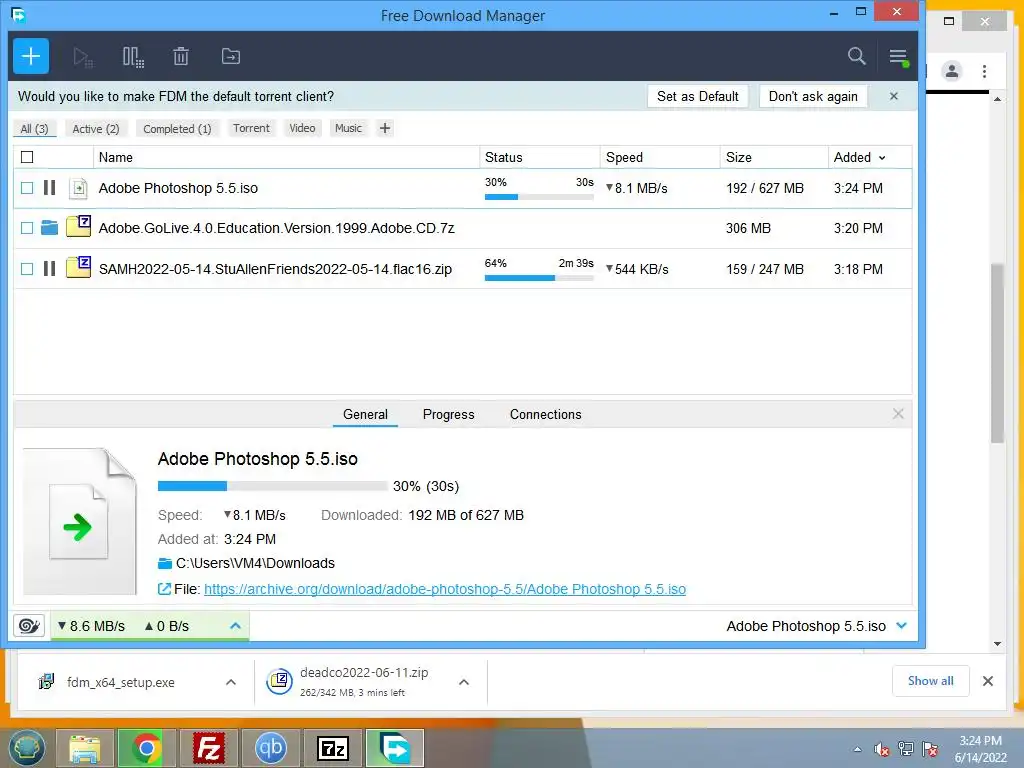
Task: Click the muted volume tray icon
Action: 882,749
